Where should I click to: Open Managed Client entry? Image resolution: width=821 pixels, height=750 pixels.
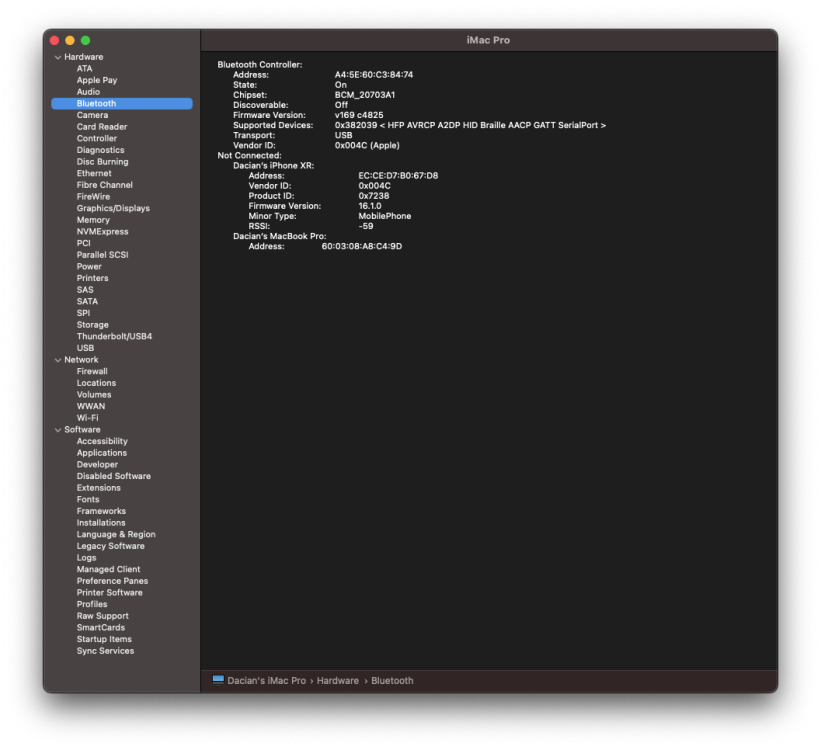pos(108,569)
